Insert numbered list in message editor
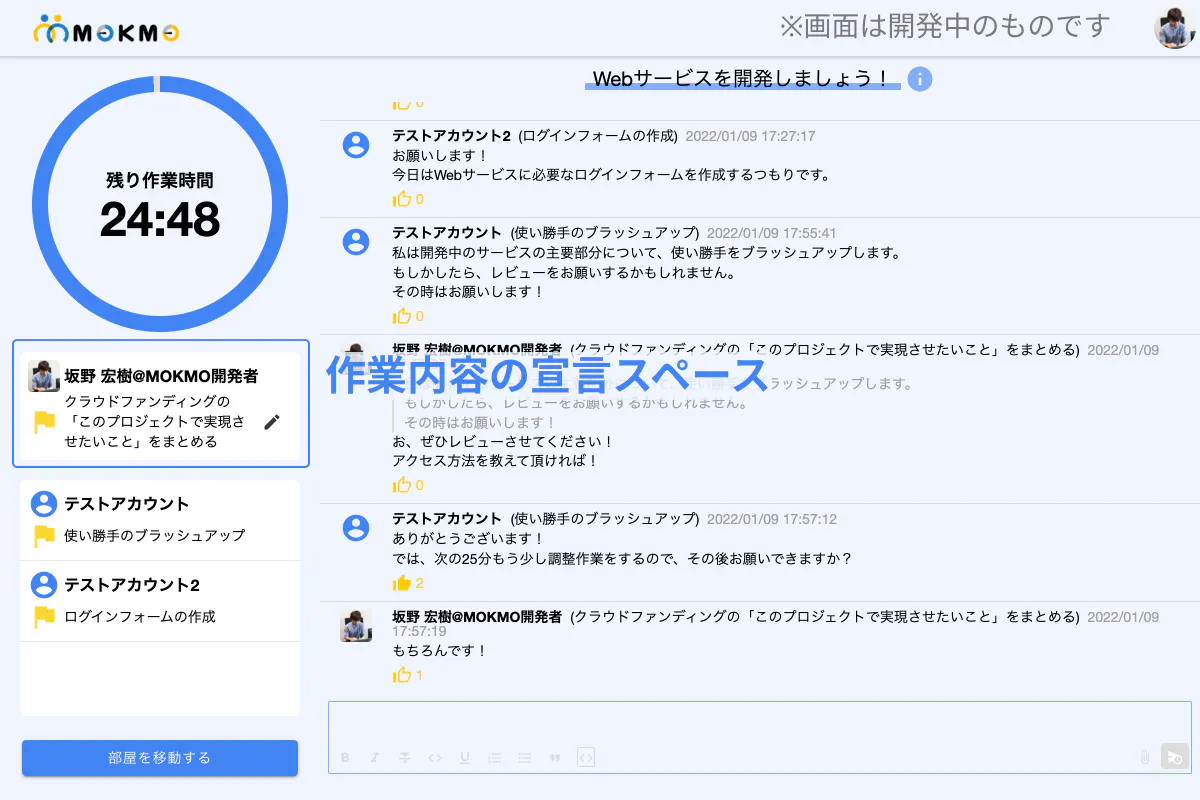 pyautogui.click(x=494, y=758)
